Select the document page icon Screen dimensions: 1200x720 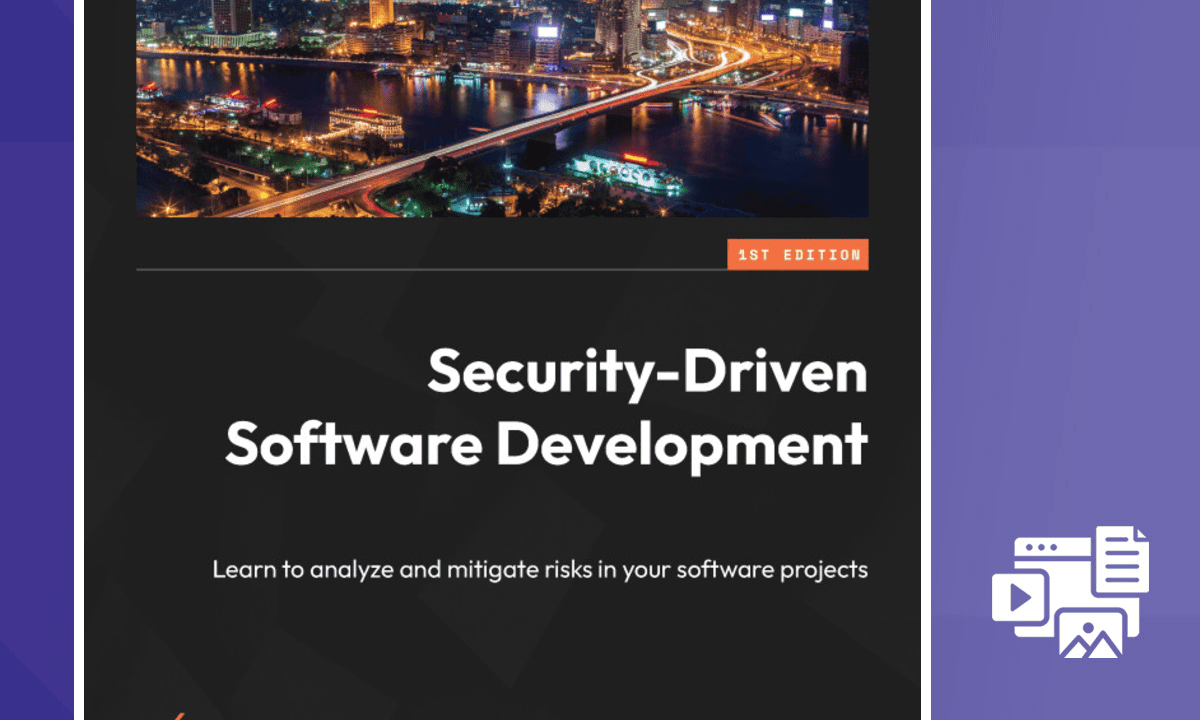click(1124, 557)
